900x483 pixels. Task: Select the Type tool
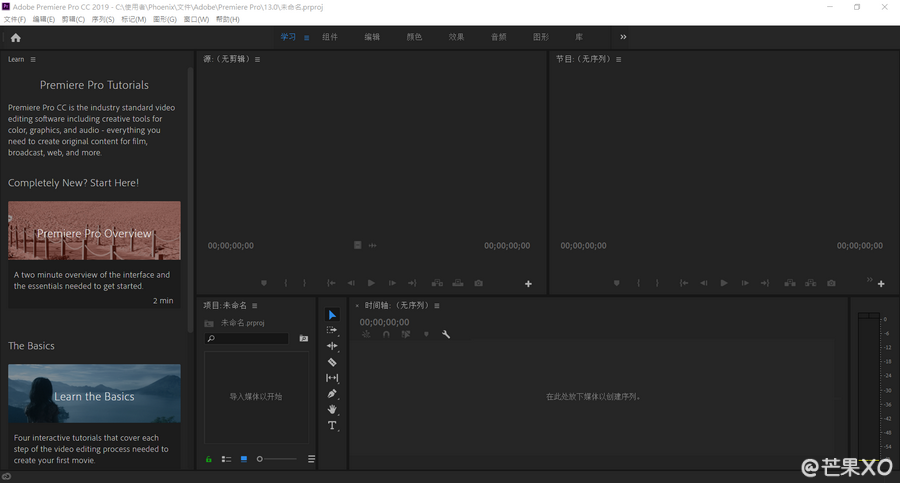coord(332,426)
